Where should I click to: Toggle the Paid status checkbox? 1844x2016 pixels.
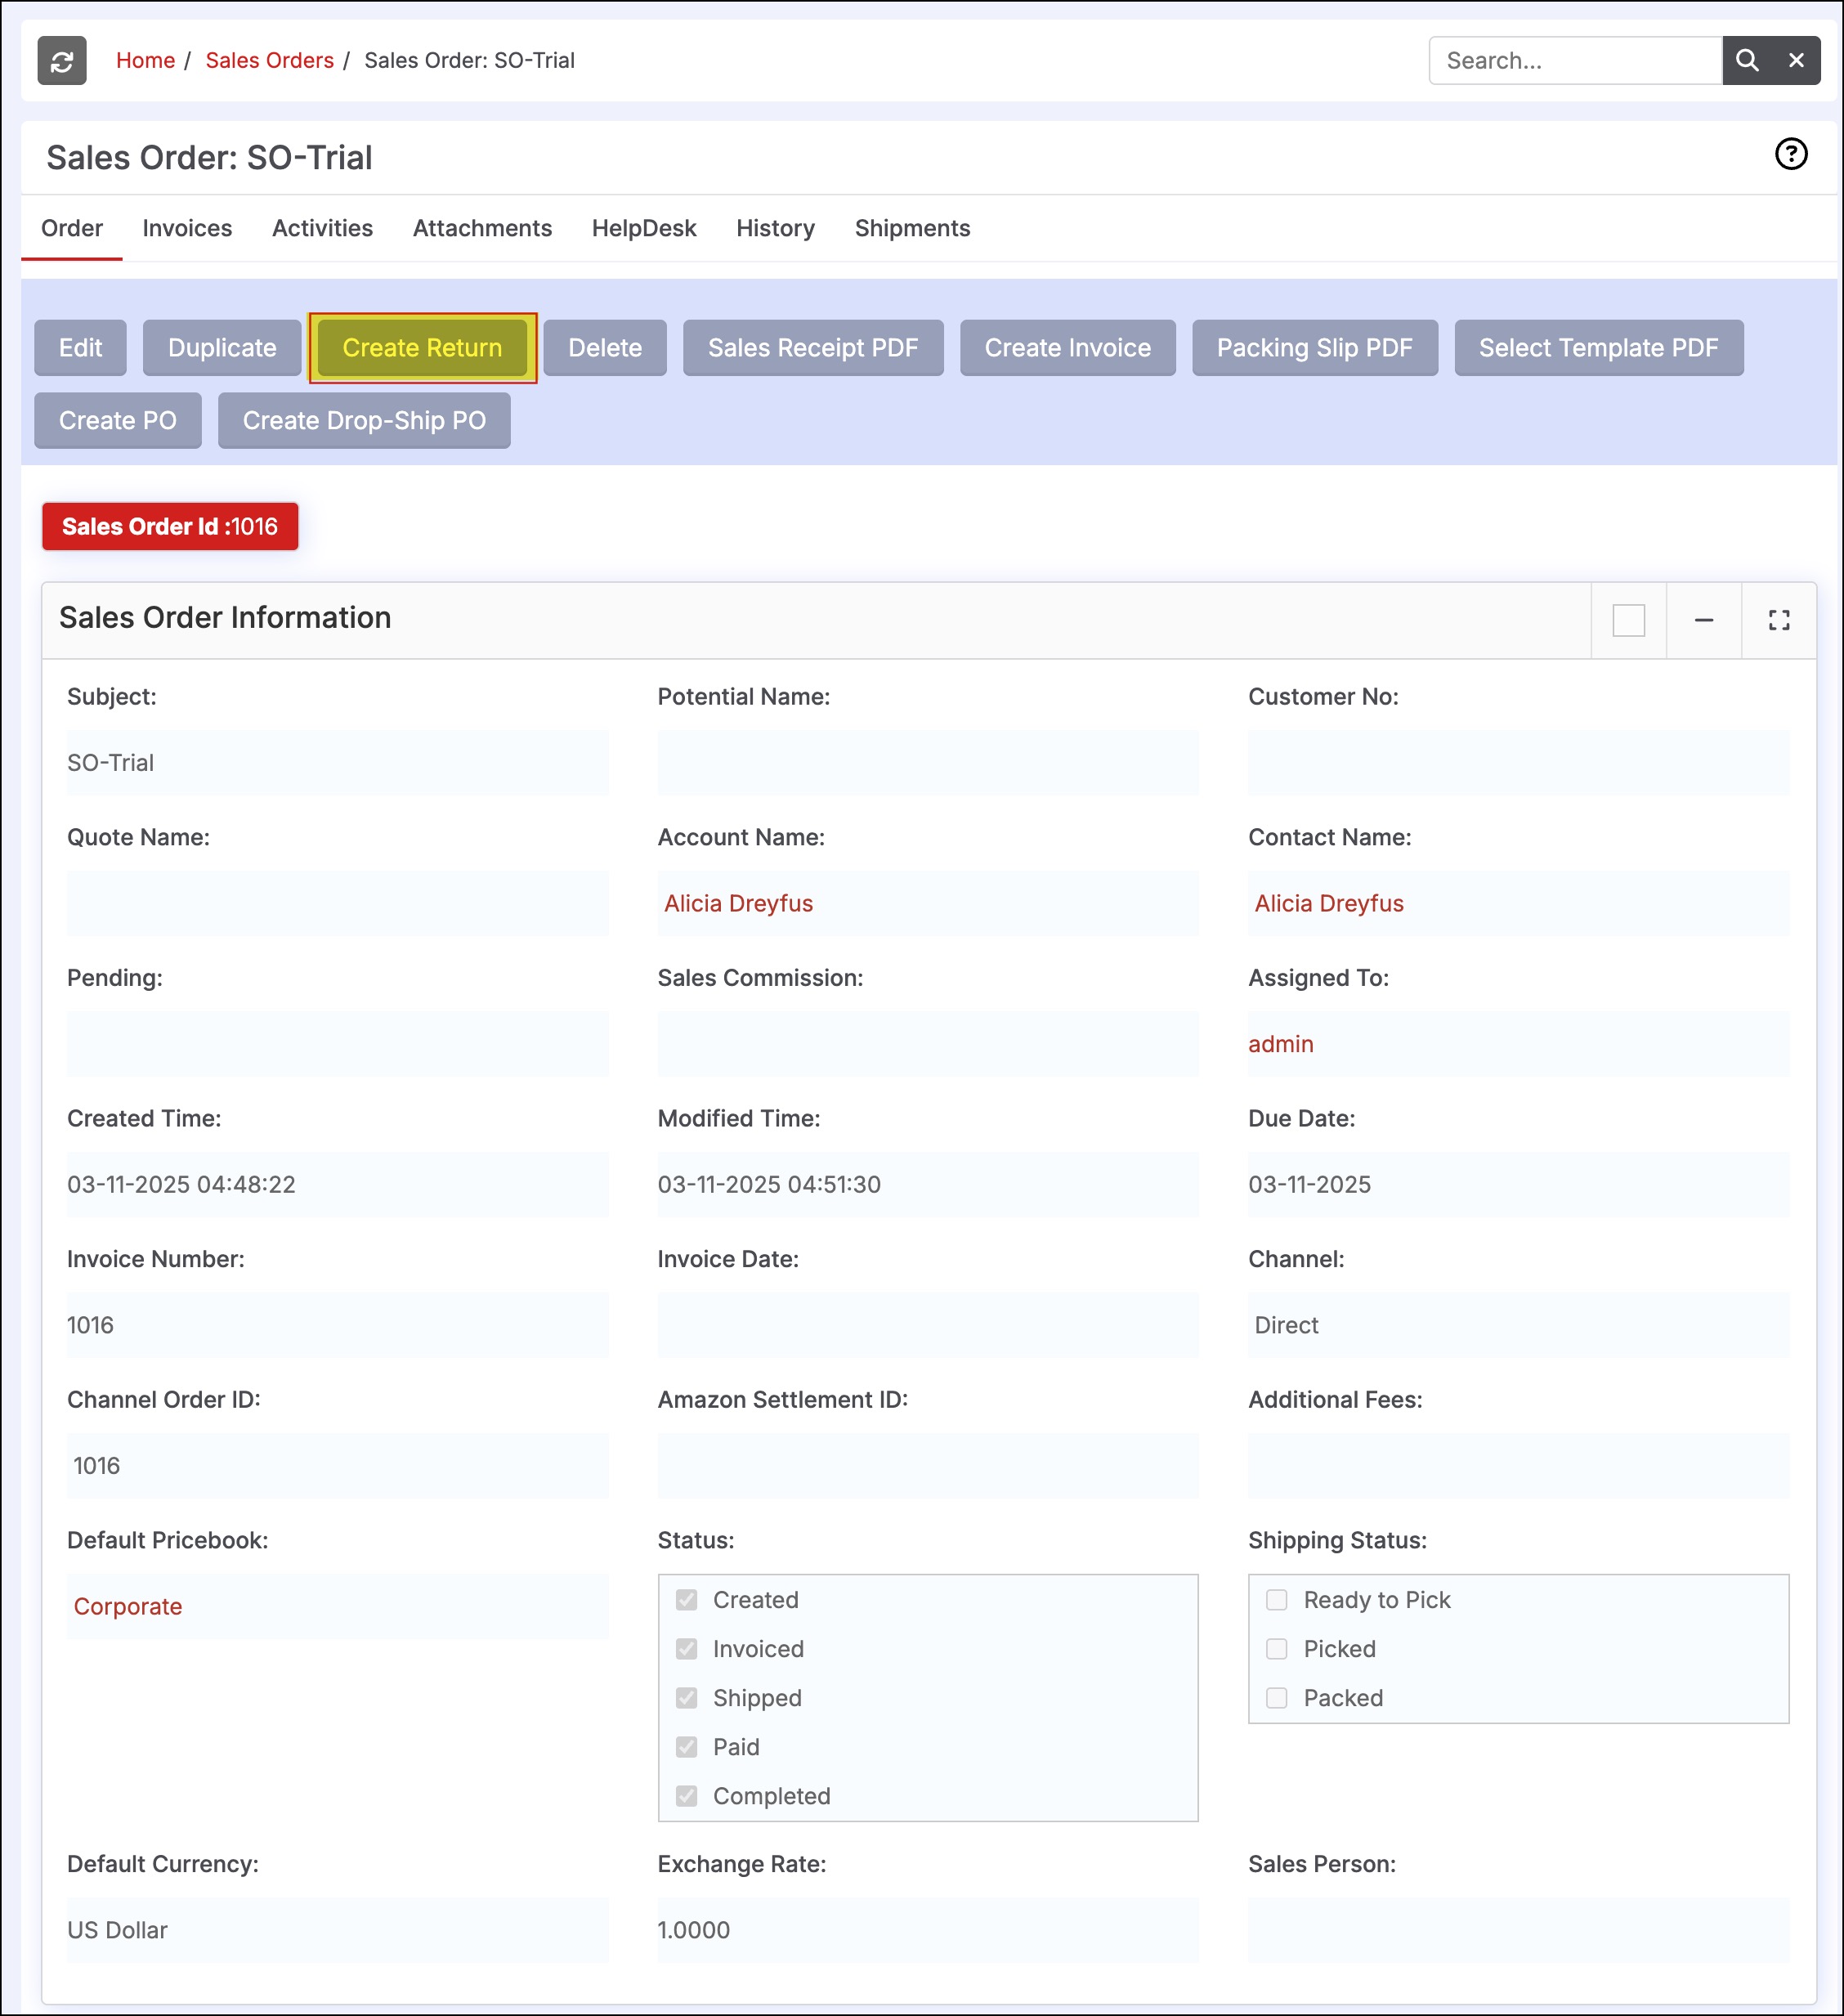[x=686, y=1747]
